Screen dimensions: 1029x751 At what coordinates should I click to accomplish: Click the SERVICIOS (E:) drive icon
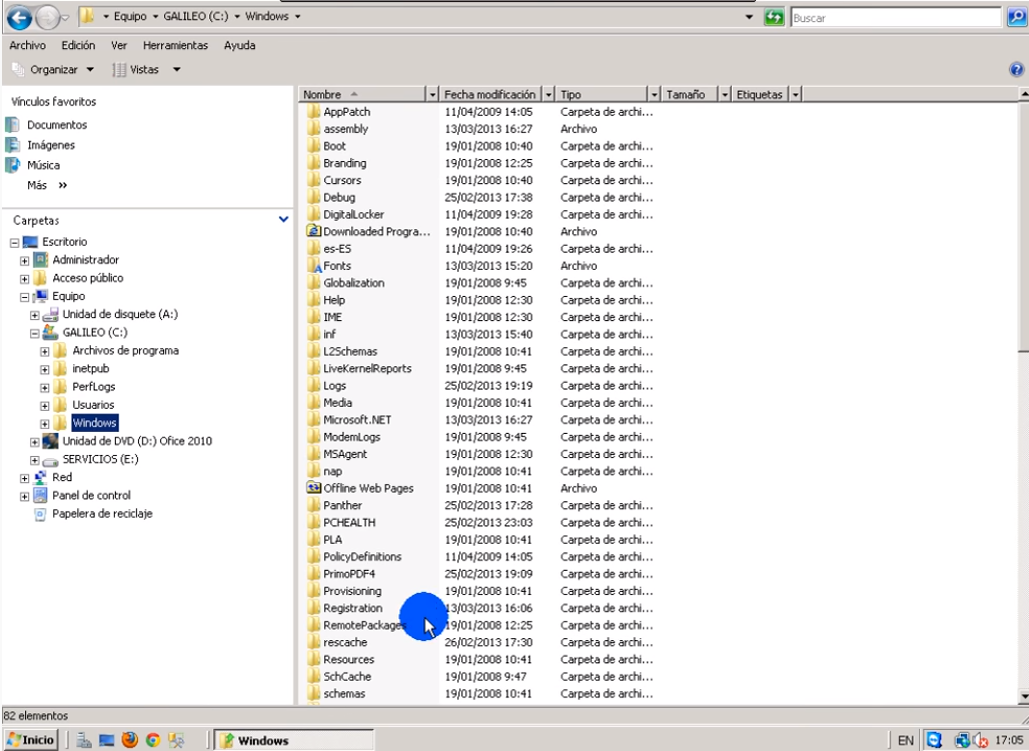pos(51,460)
